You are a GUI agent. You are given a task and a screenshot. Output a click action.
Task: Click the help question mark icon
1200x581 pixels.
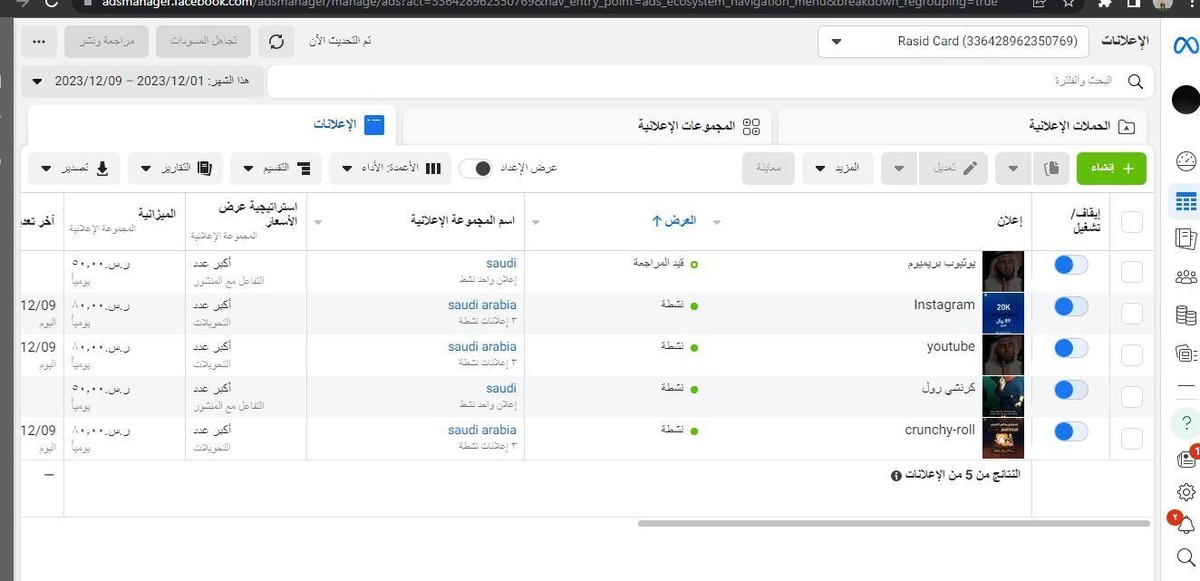pos(1185,422)
